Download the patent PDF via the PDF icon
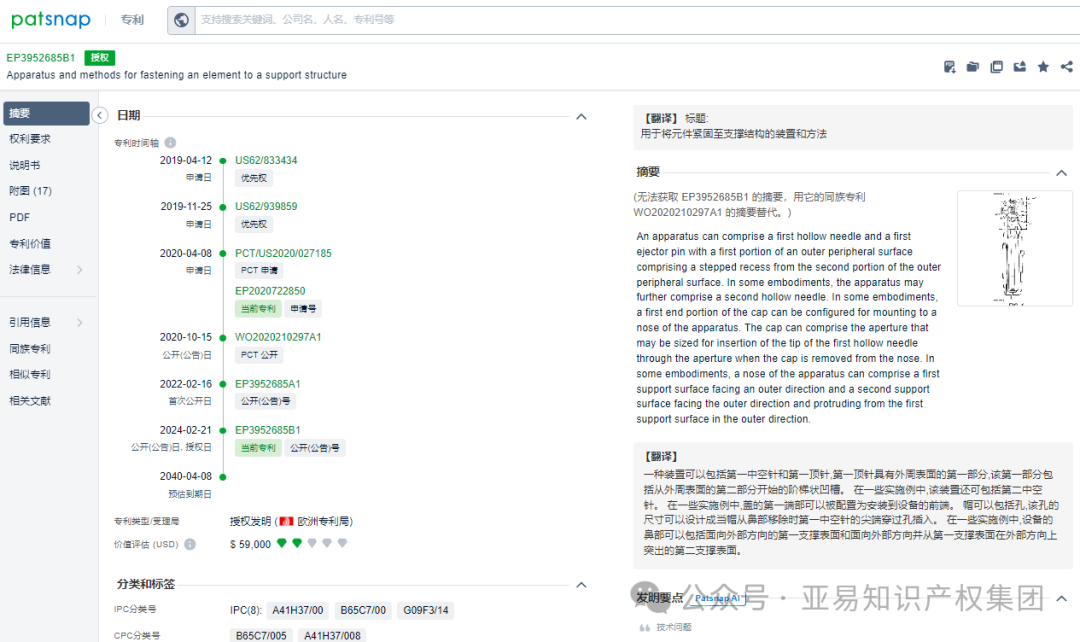Image resolution: width=1080 pixels, height=642 pixels. pyautogui.click(x=949, y=66)
